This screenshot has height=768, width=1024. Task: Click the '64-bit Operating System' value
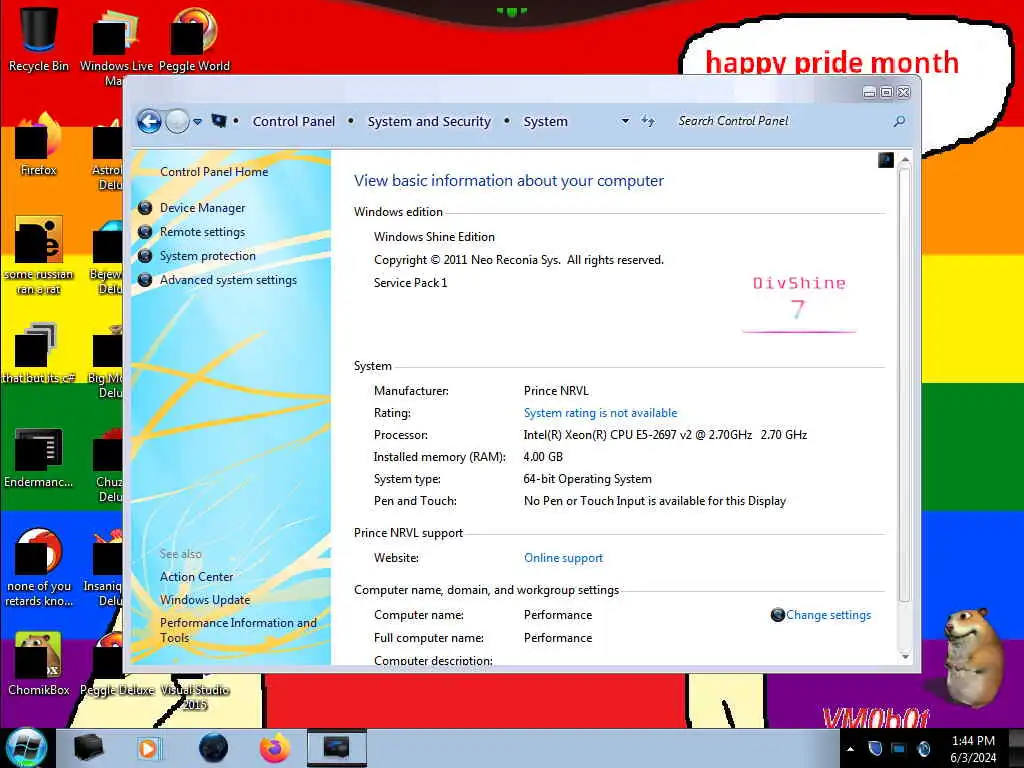point(587,479)
